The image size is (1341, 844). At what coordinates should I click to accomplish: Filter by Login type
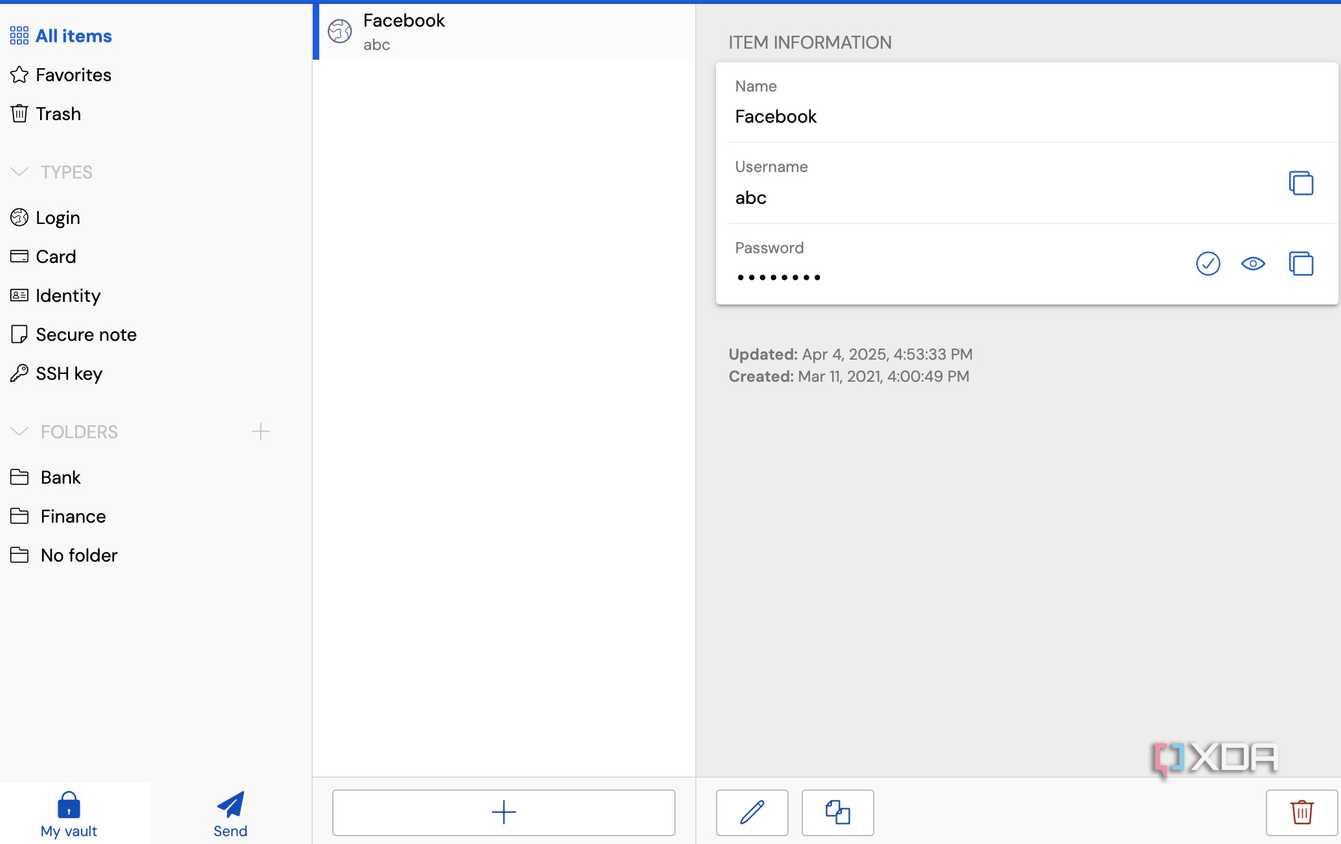45,218
